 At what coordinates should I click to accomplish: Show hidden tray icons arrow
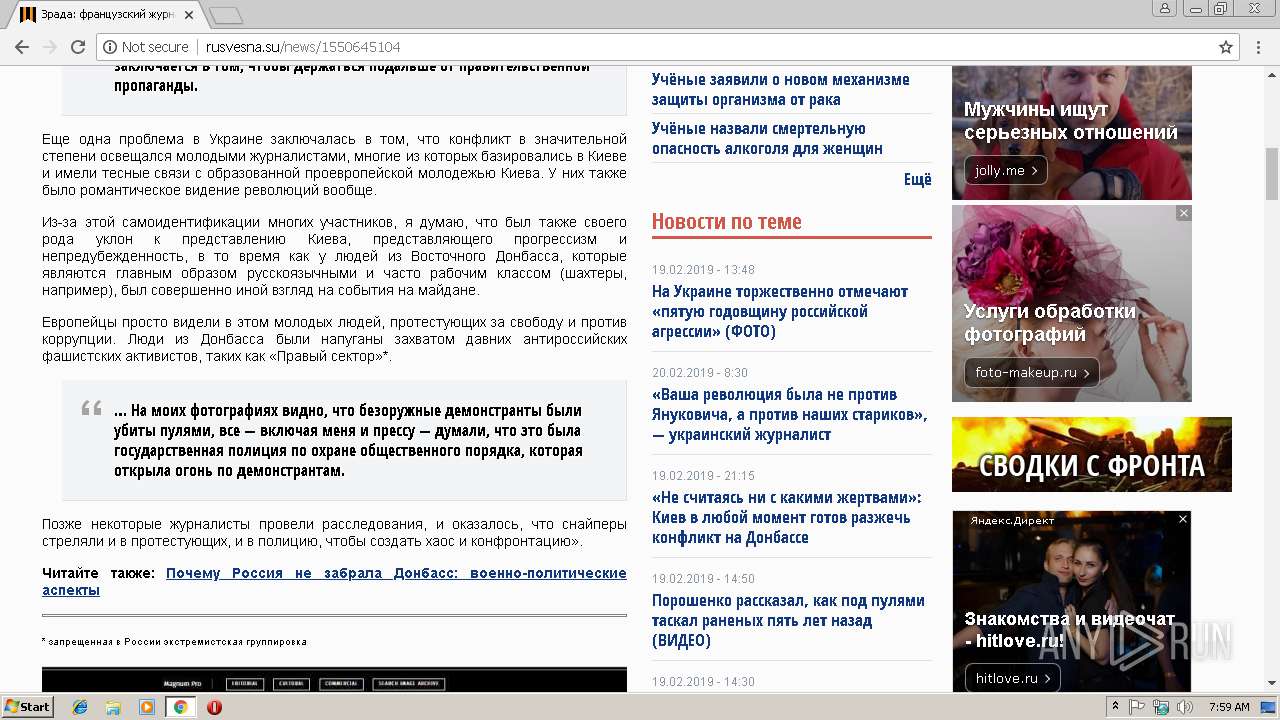pos(1116,707)
